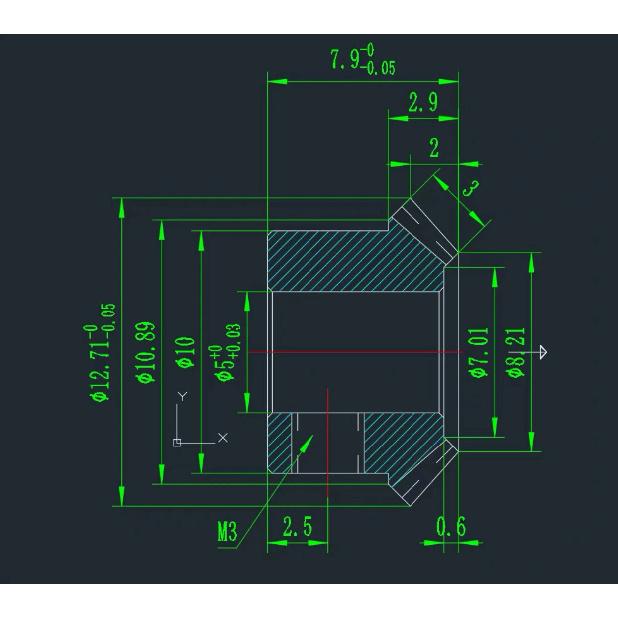Select the red vertical M3 hole centerline
The height and width of the screenshot is (618, 618).
[328, 442]
